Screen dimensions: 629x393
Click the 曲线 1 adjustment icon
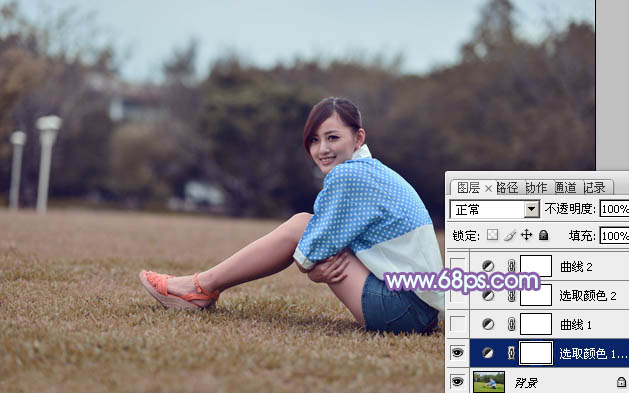pyautogui.click(x=488, y=324)
